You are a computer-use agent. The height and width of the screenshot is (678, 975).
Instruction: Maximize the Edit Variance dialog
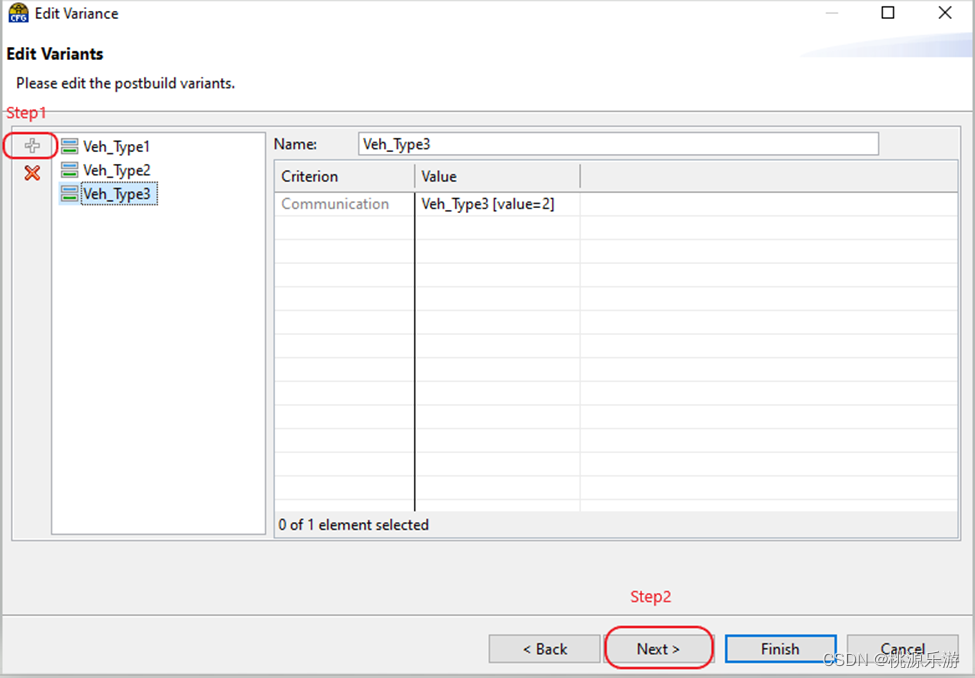pos(888,13)
